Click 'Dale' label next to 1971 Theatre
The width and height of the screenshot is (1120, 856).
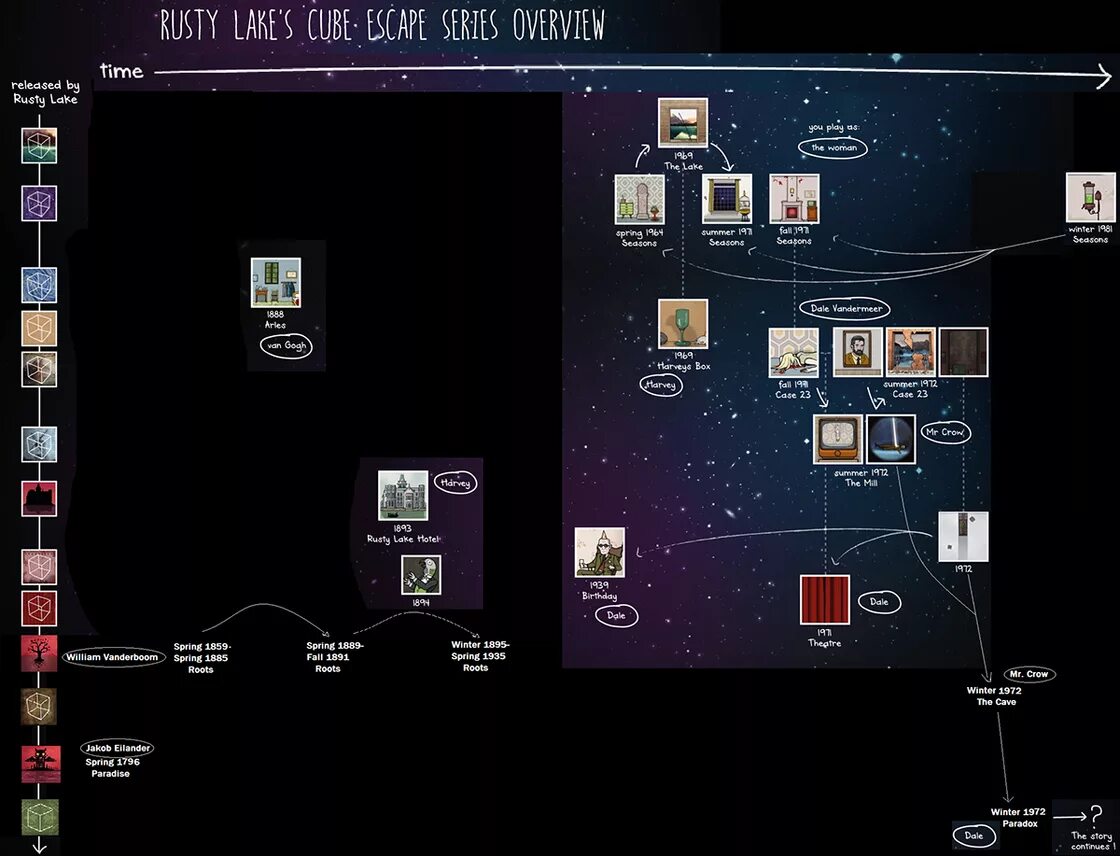879,602
